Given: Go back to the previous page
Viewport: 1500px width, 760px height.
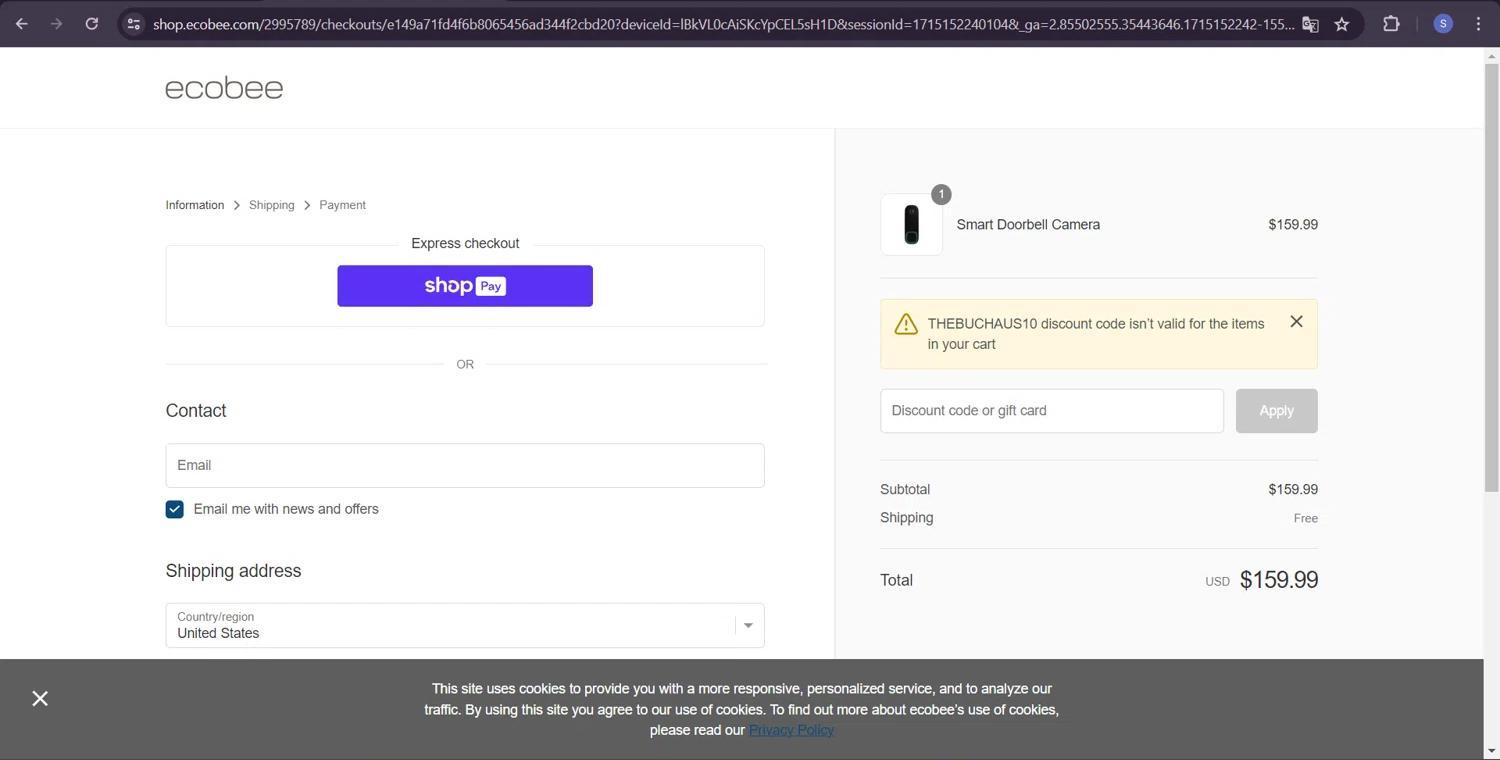Looking at the screenshot, I should (x=22, y=24).
